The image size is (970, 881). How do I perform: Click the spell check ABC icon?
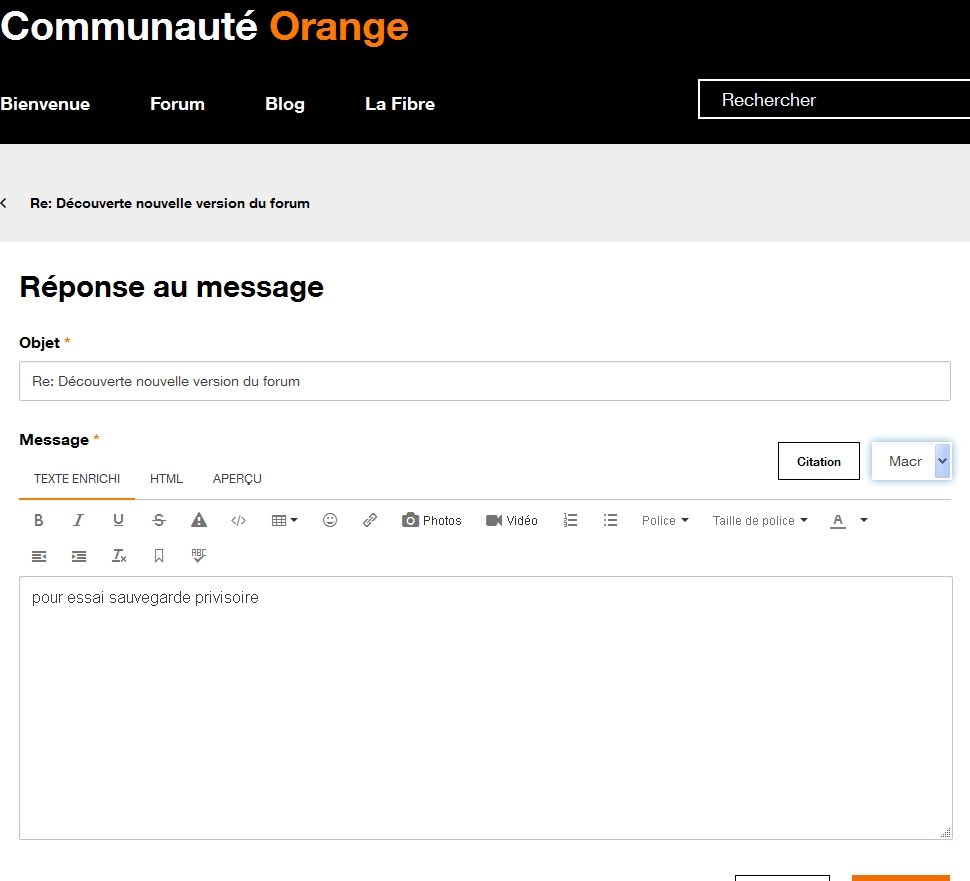pos(199,555)
